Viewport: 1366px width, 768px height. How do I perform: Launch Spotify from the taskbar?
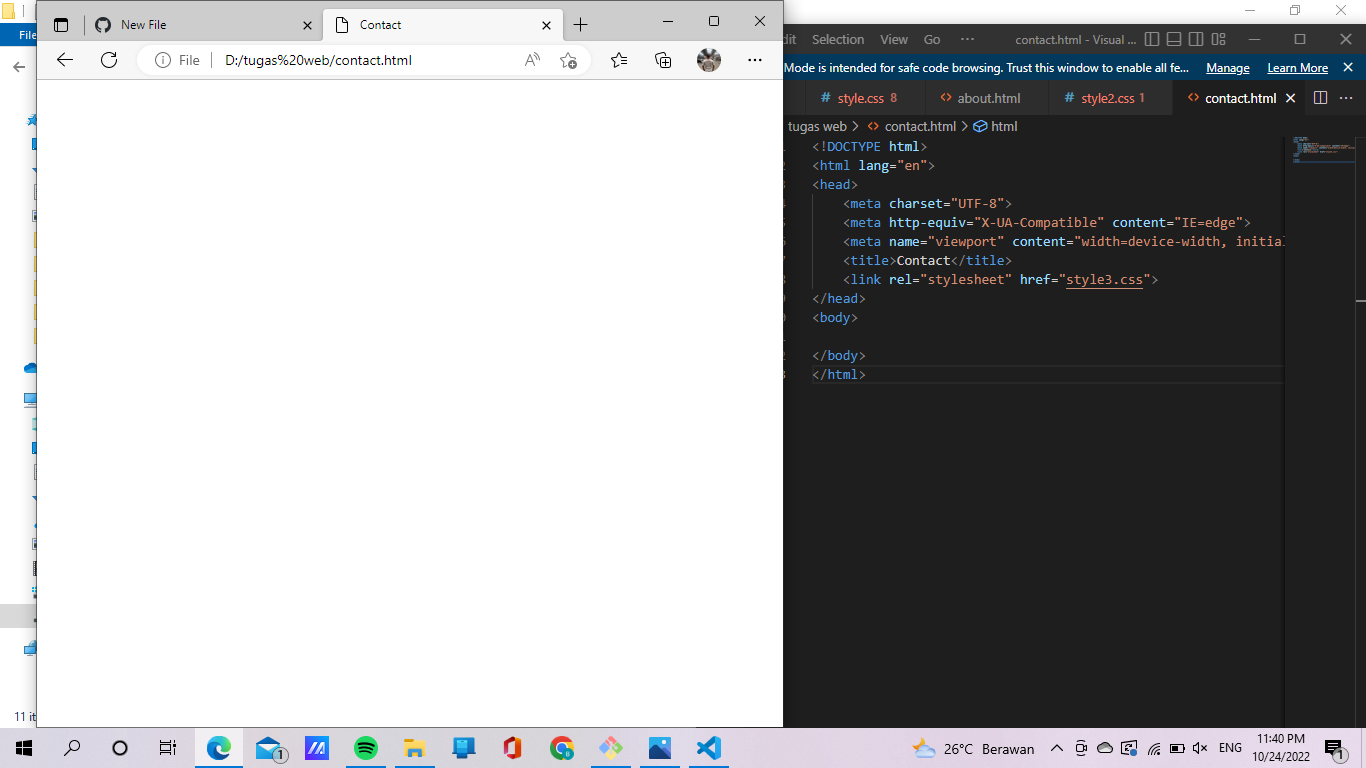tap(366, 747)
